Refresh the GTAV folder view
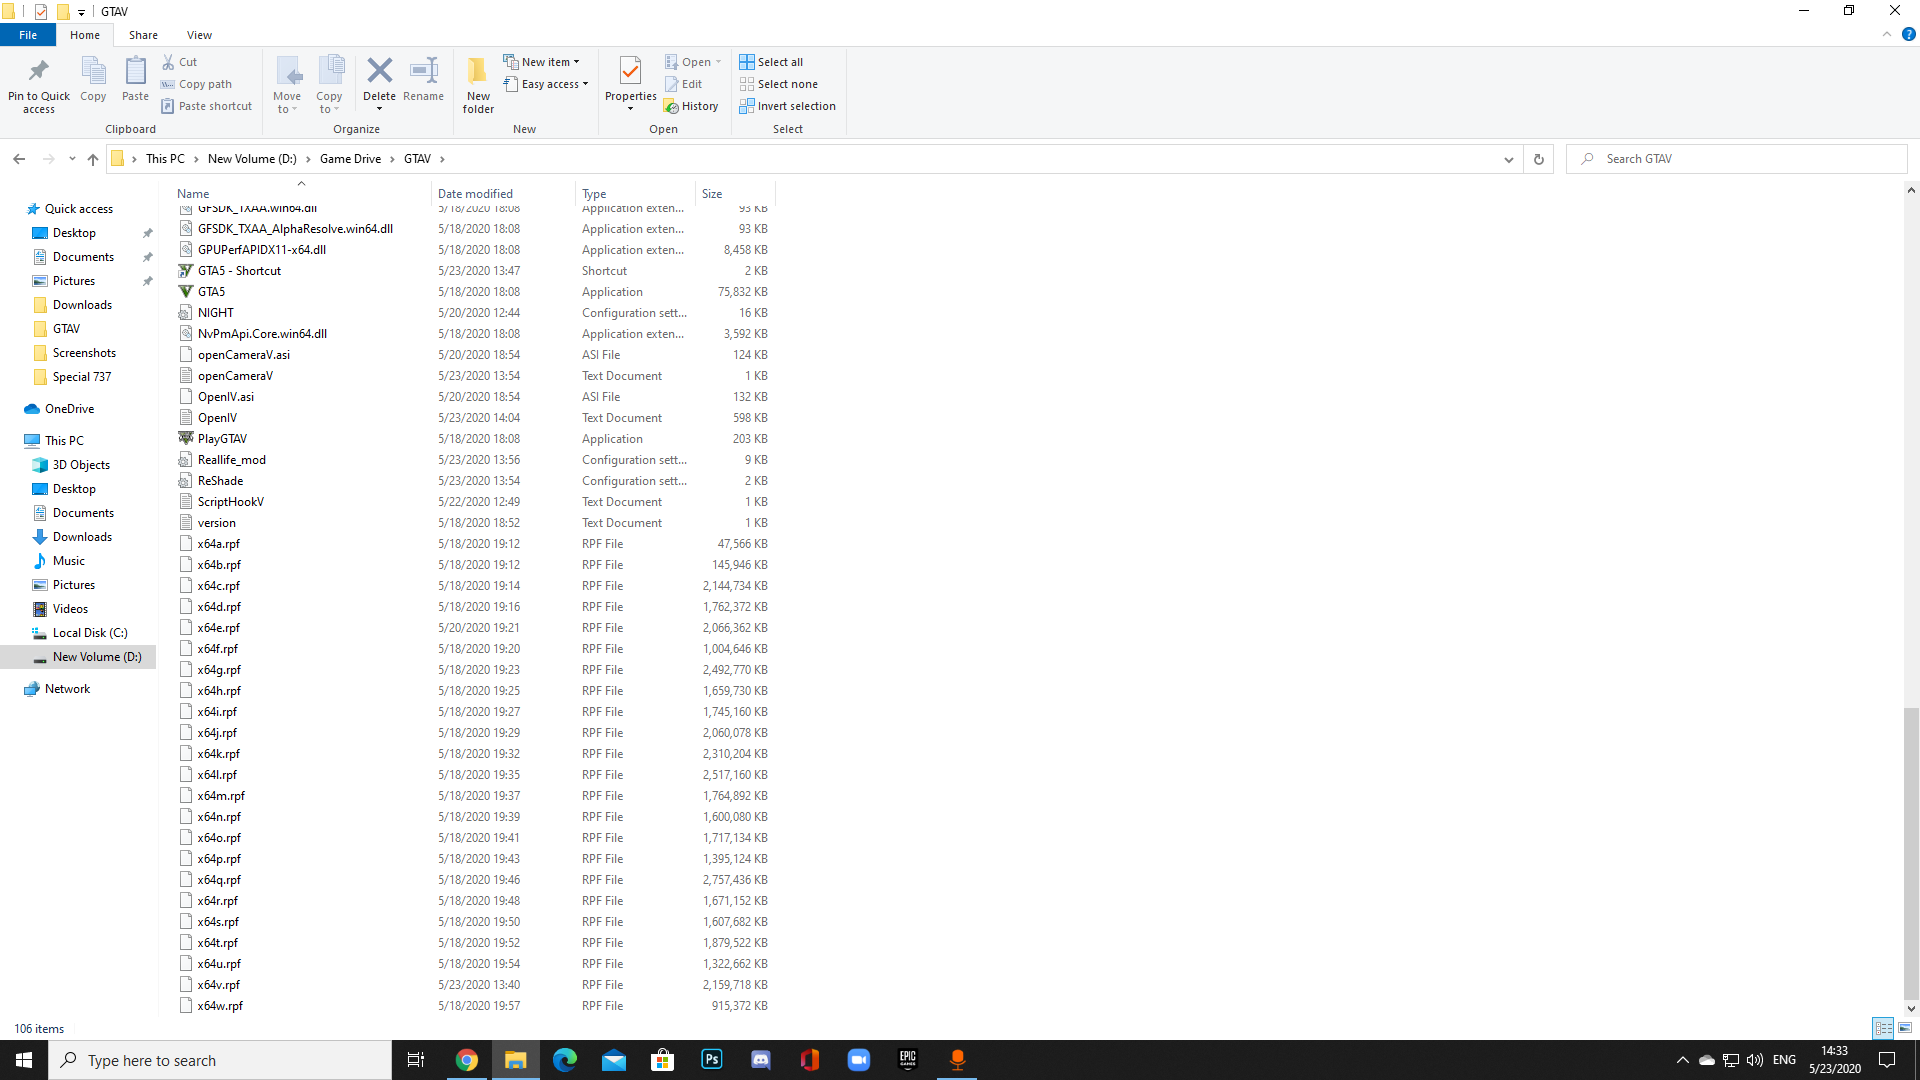The image size is (1920, 1080). click(1538, 159)
